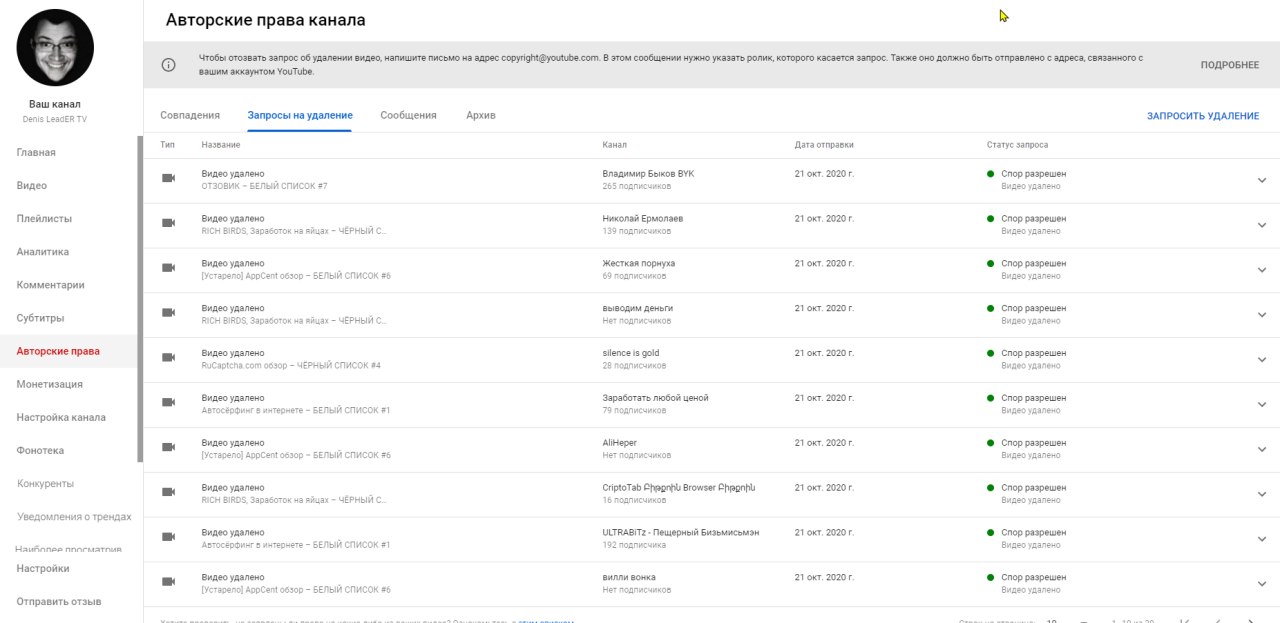
Task: Select the Запросы на удаление tab
Action: tap(300, 115)
